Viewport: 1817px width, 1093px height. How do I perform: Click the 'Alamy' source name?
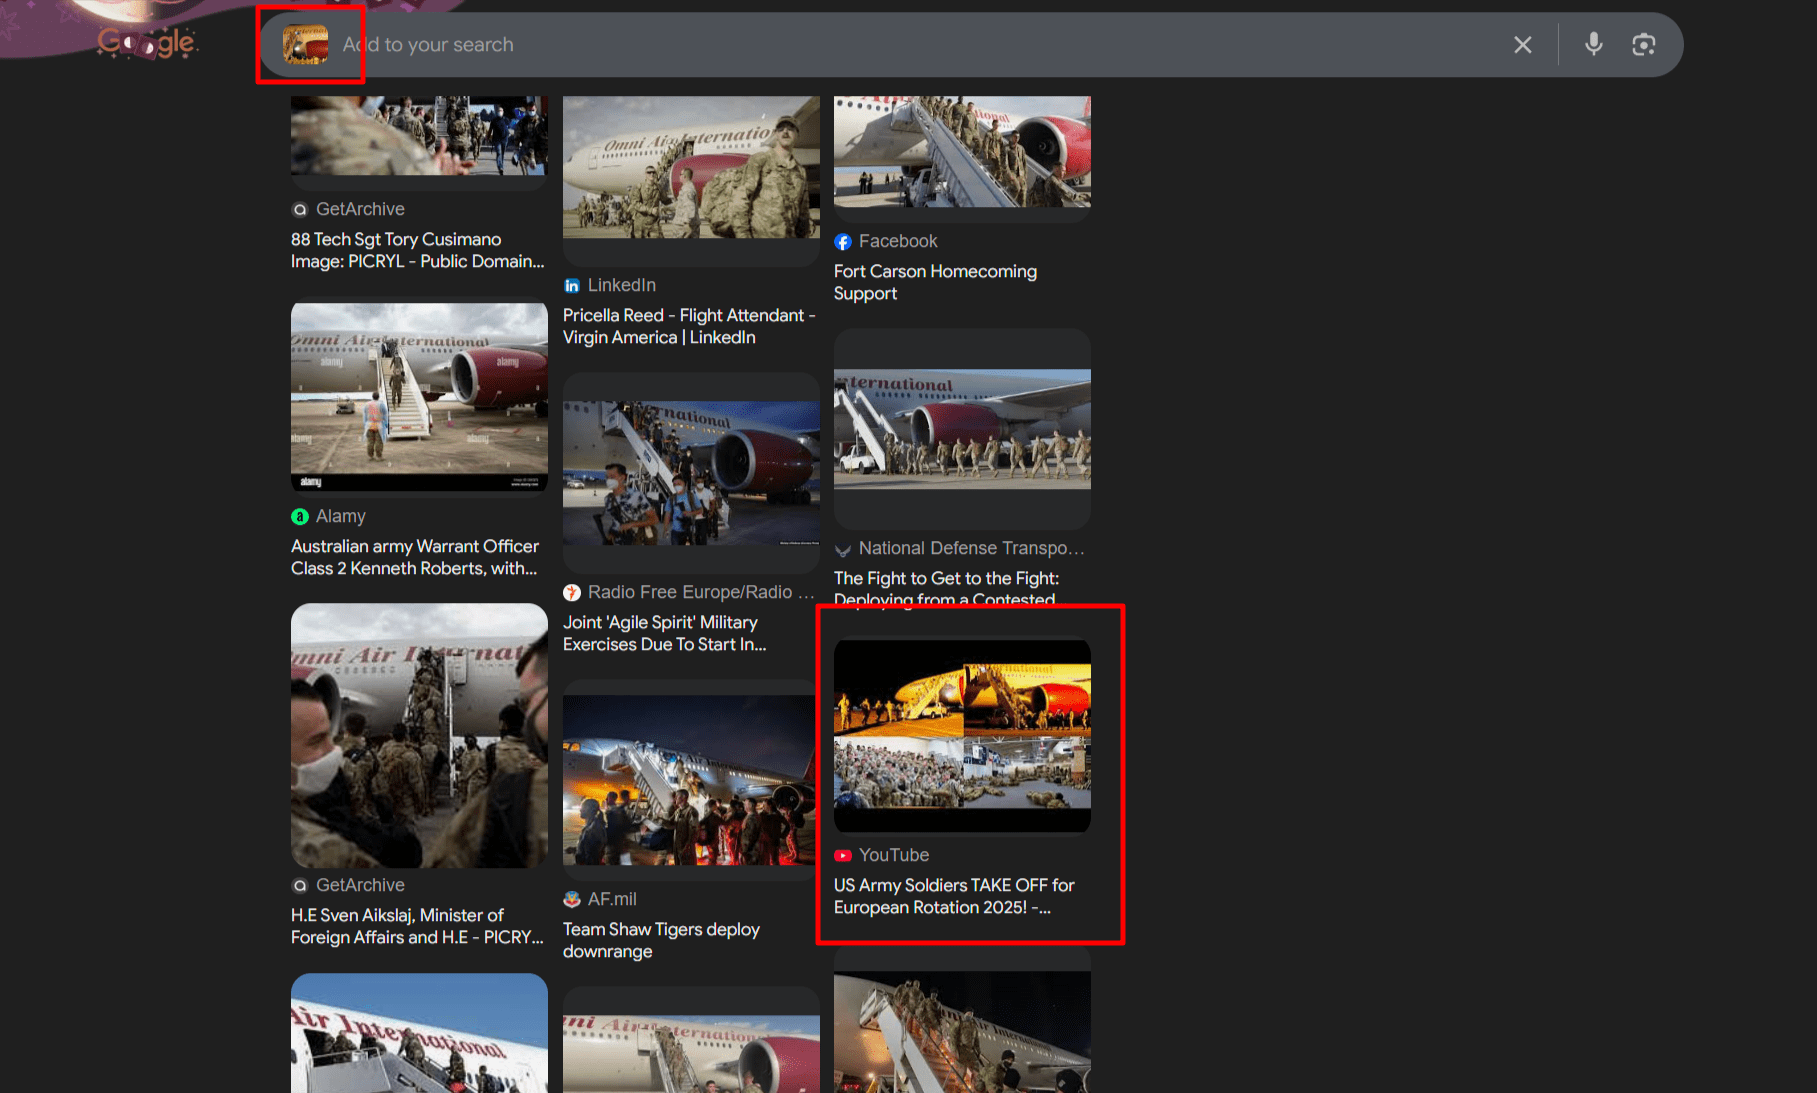click(341, 516)
